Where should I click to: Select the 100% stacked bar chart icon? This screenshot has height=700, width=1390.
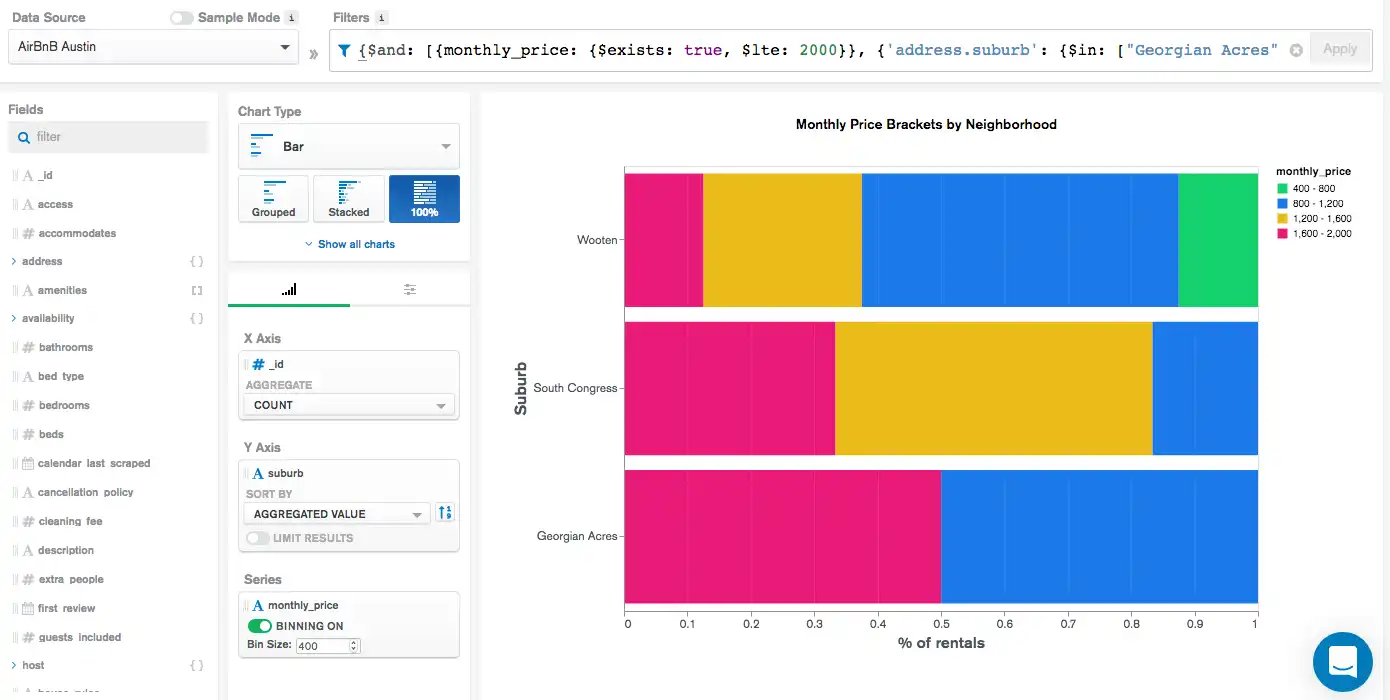[422, 198]
